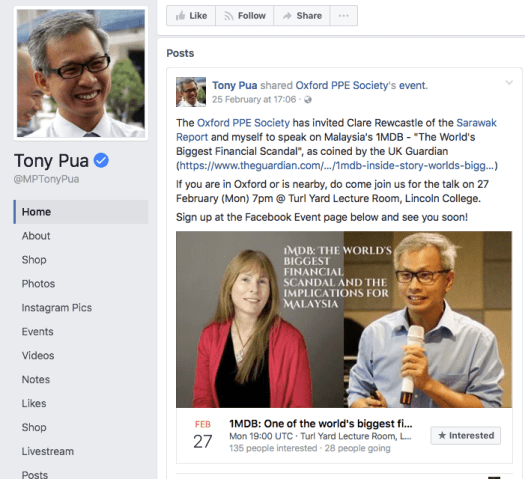Click the Share arrow icon
Viewport: 525px width, 479px height.
coord(287,16)
